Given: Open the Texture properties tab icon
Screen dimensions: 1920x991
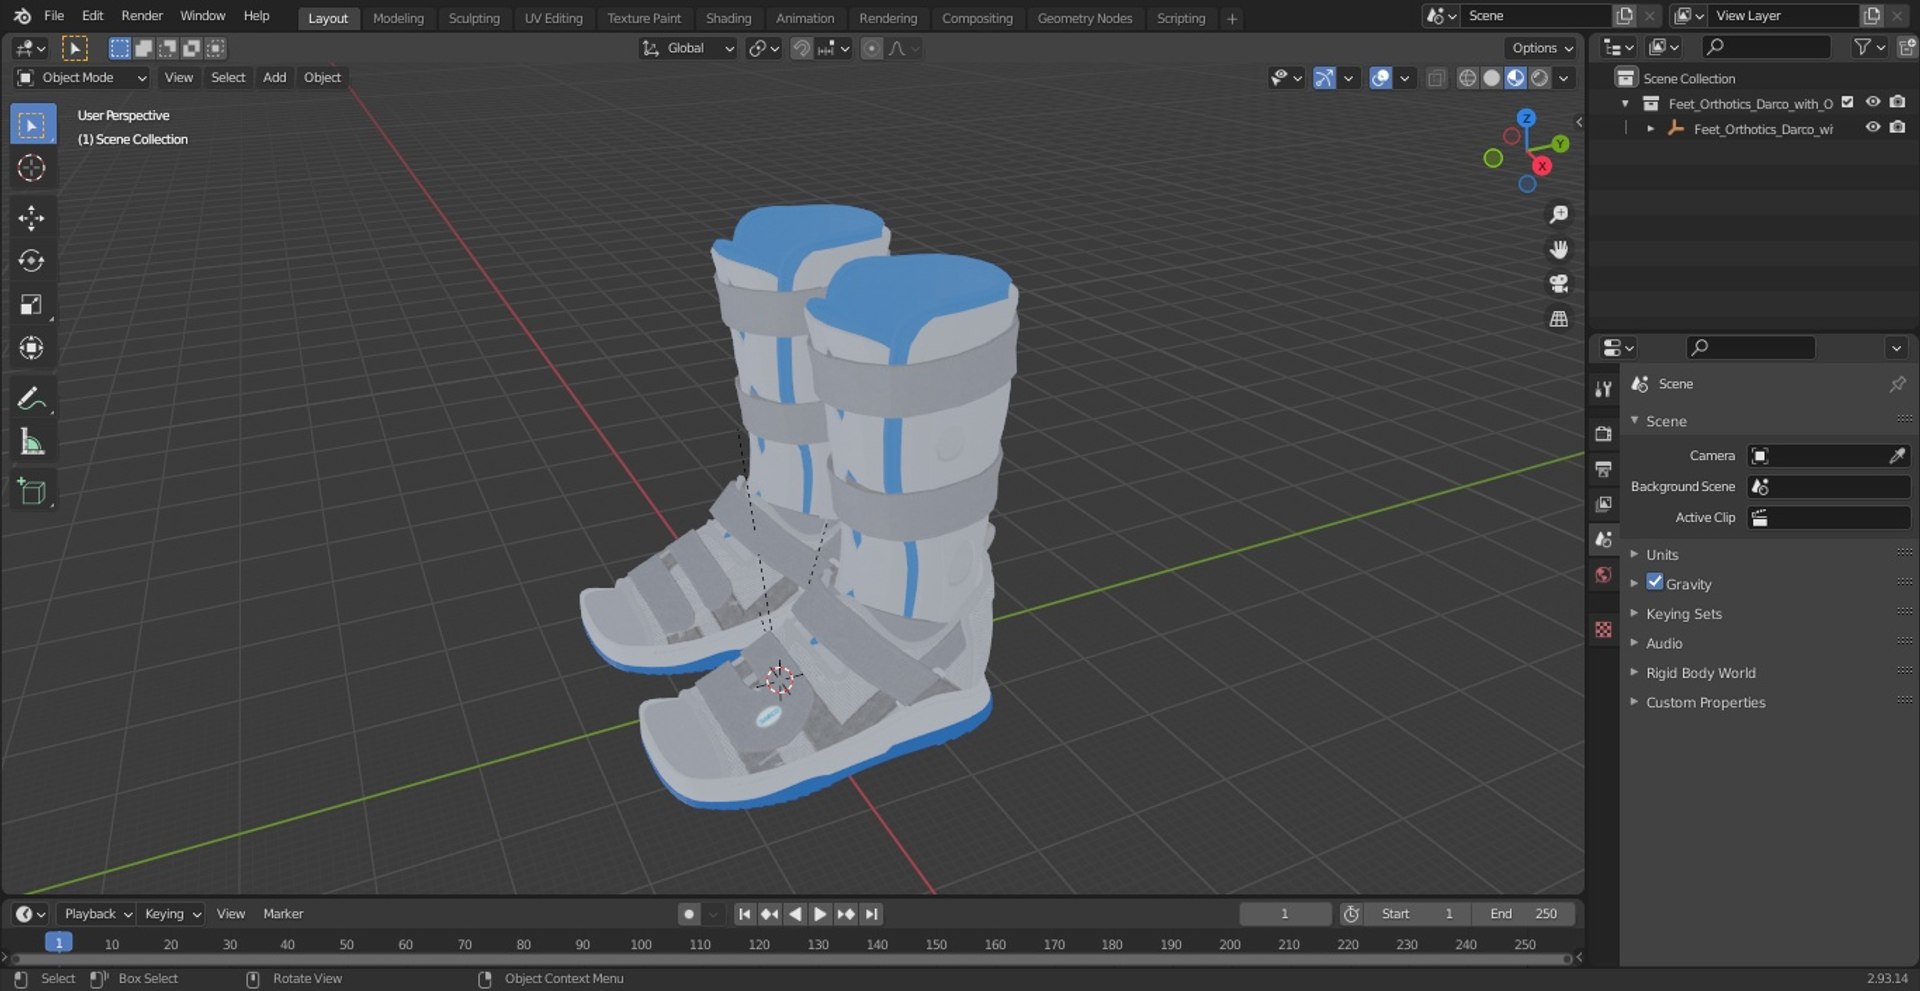Looking at the screenshot, I should pyautogui.click(x=1603, y=630).
